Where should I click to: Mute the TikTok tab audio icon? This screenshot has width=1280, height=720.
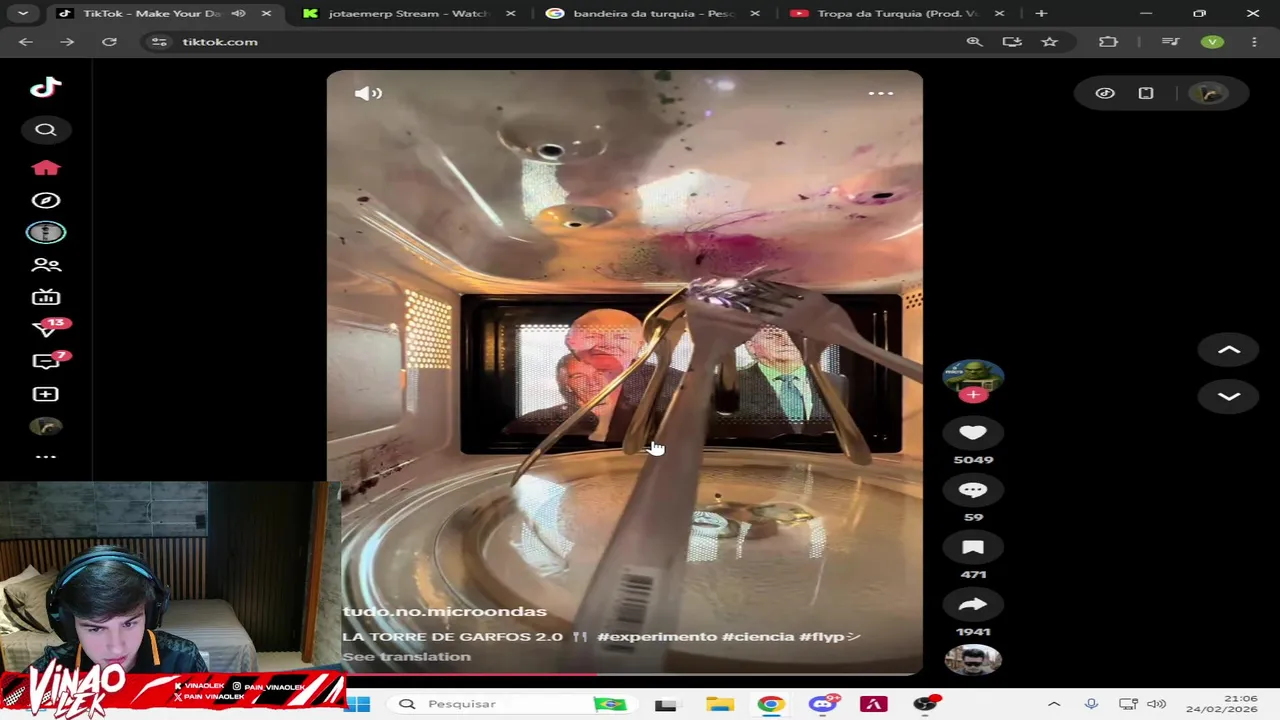point(238,13)
